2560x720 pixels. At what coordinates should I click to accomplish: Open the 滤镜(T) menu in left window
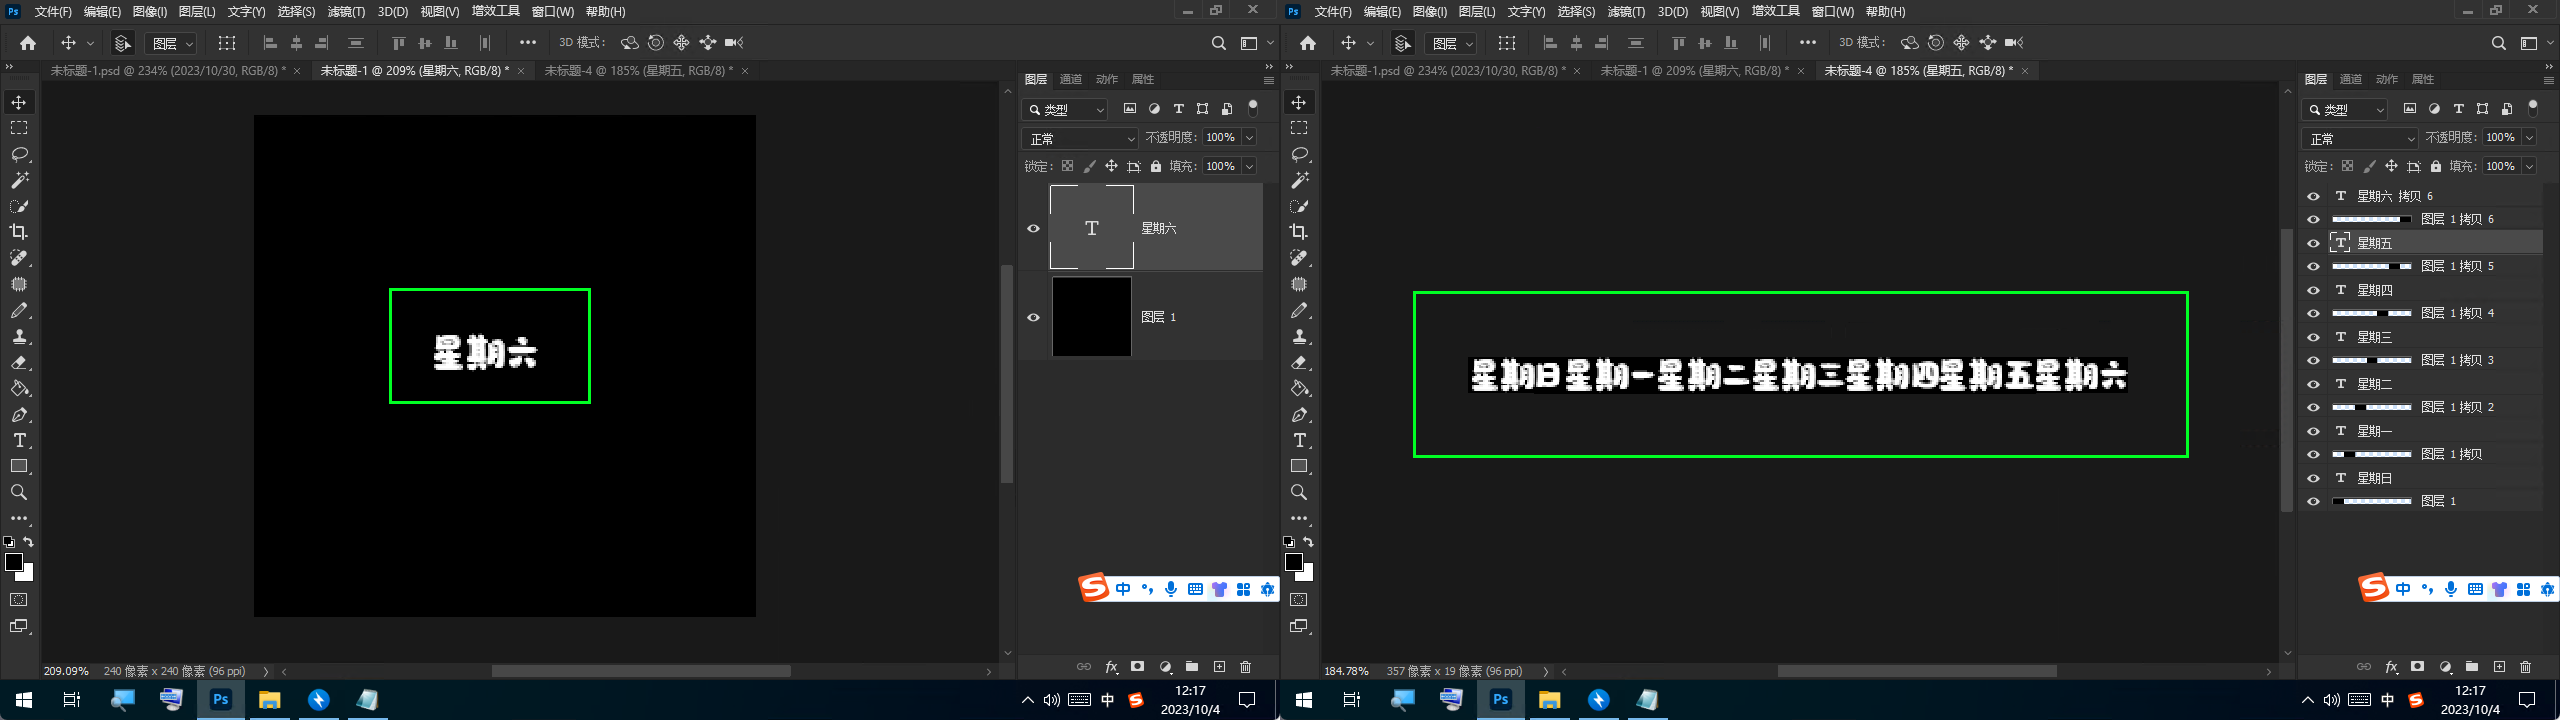coord(346,12)
